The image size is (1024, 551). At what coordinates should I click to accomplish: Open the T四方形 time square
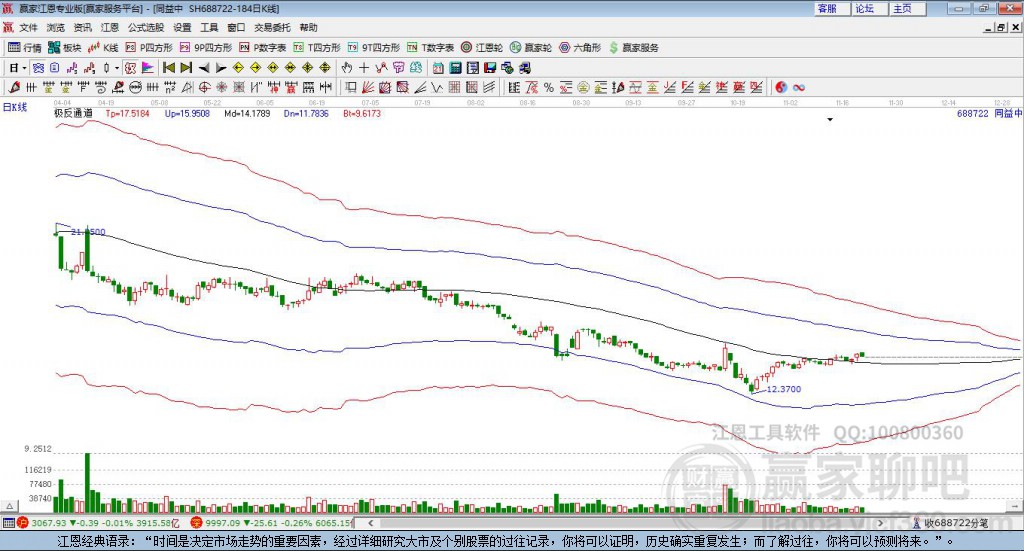tap(317, 48)
